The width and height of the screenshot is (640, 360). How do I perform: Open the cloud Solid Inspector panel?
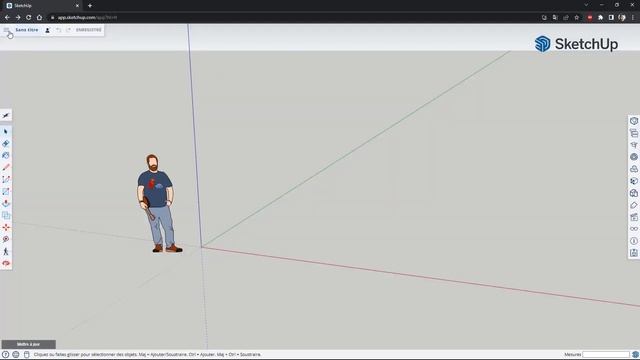coord(634,169)
